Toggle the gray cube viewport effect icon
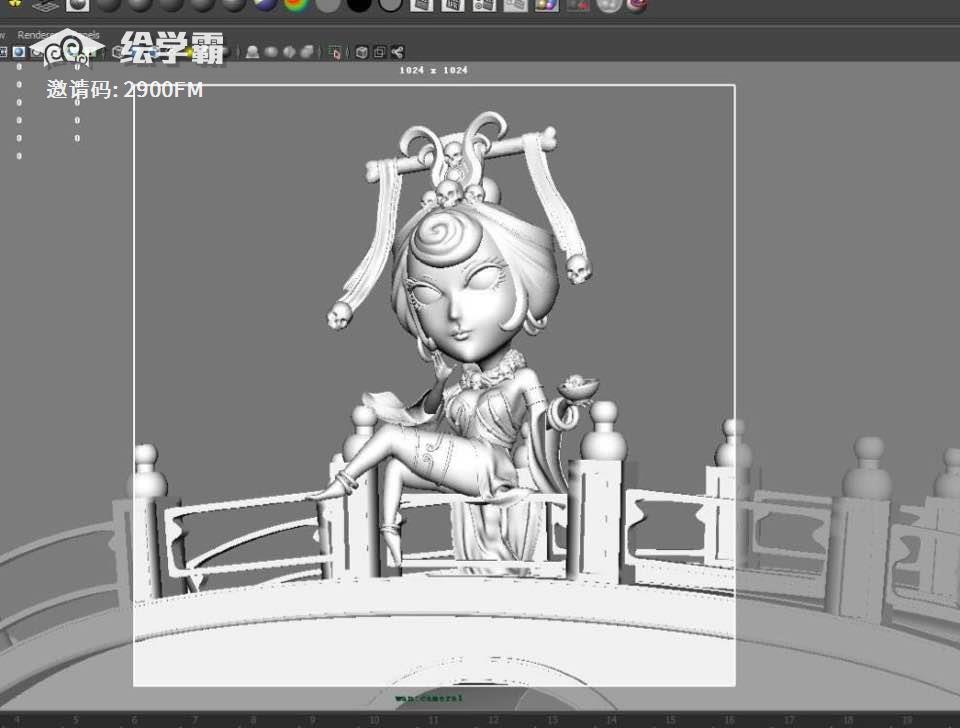960x728 pixels. pyautogui.click(x=307, y=52)
